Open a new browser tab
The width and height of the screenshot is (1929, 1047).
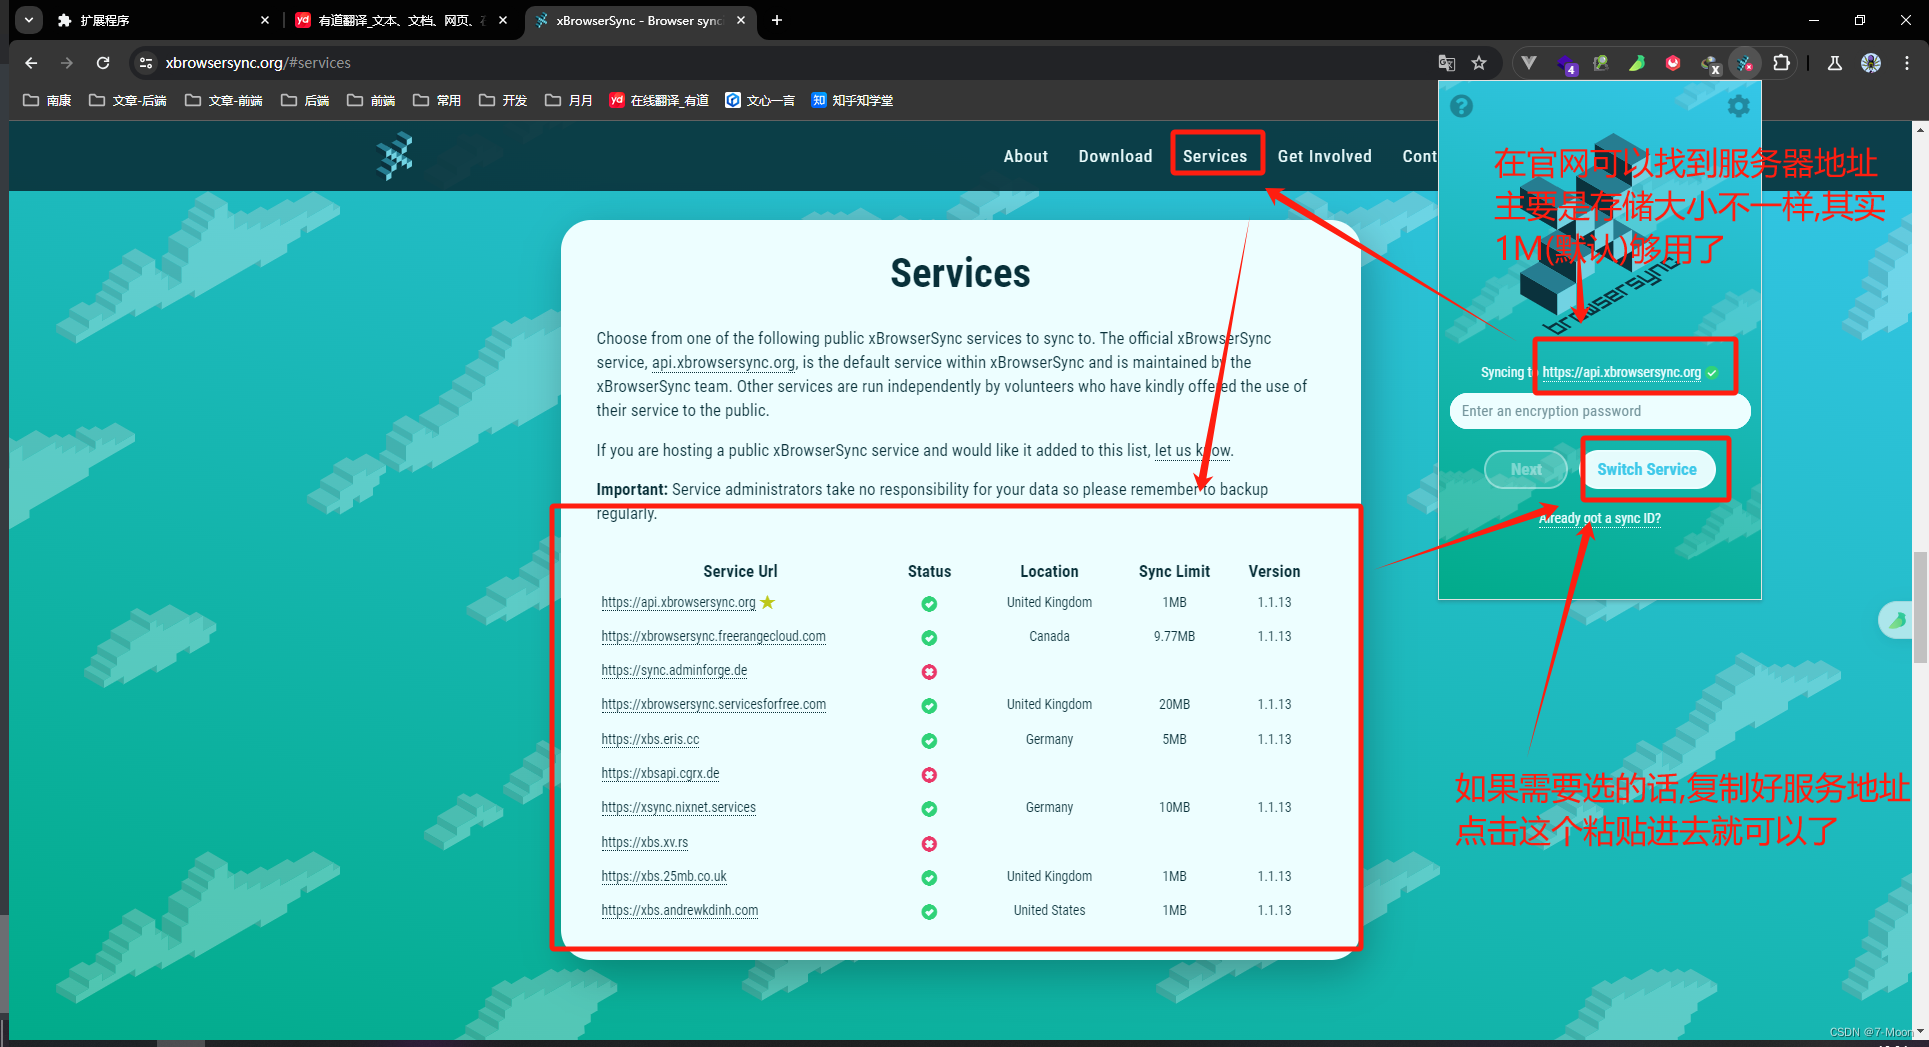(x=777, y=20)
